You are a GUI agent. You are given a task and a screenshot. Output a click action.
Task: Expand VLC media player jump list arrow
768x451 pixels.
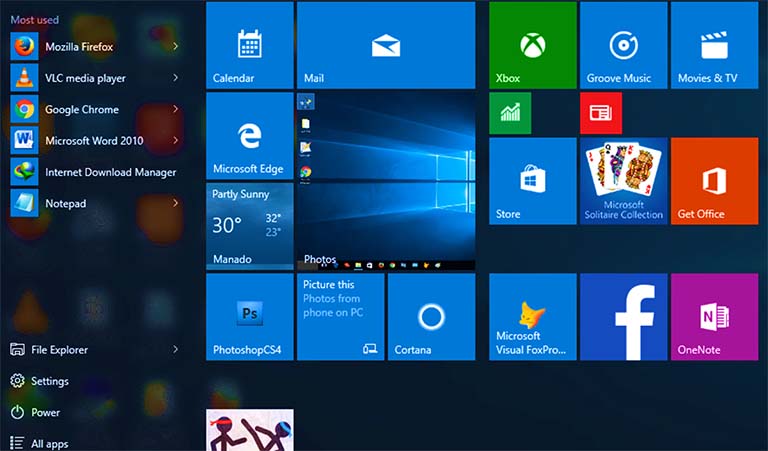[175, 77]
